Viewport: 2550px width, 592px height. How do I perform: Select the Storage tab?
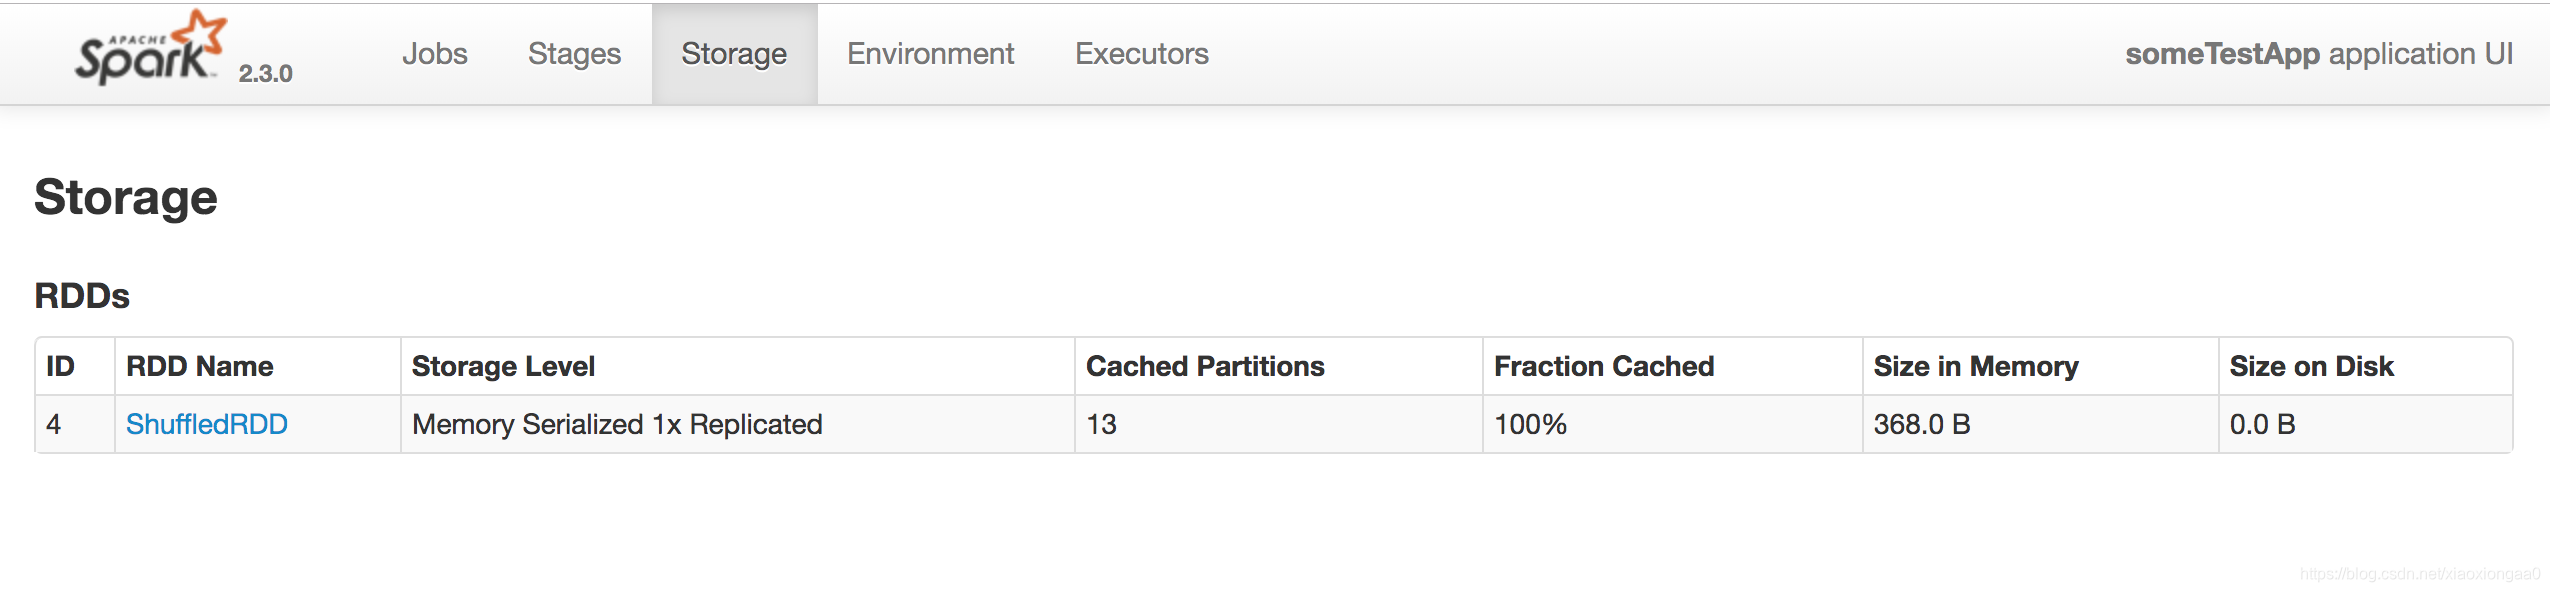pyautogui.click(x=734, y=54)
